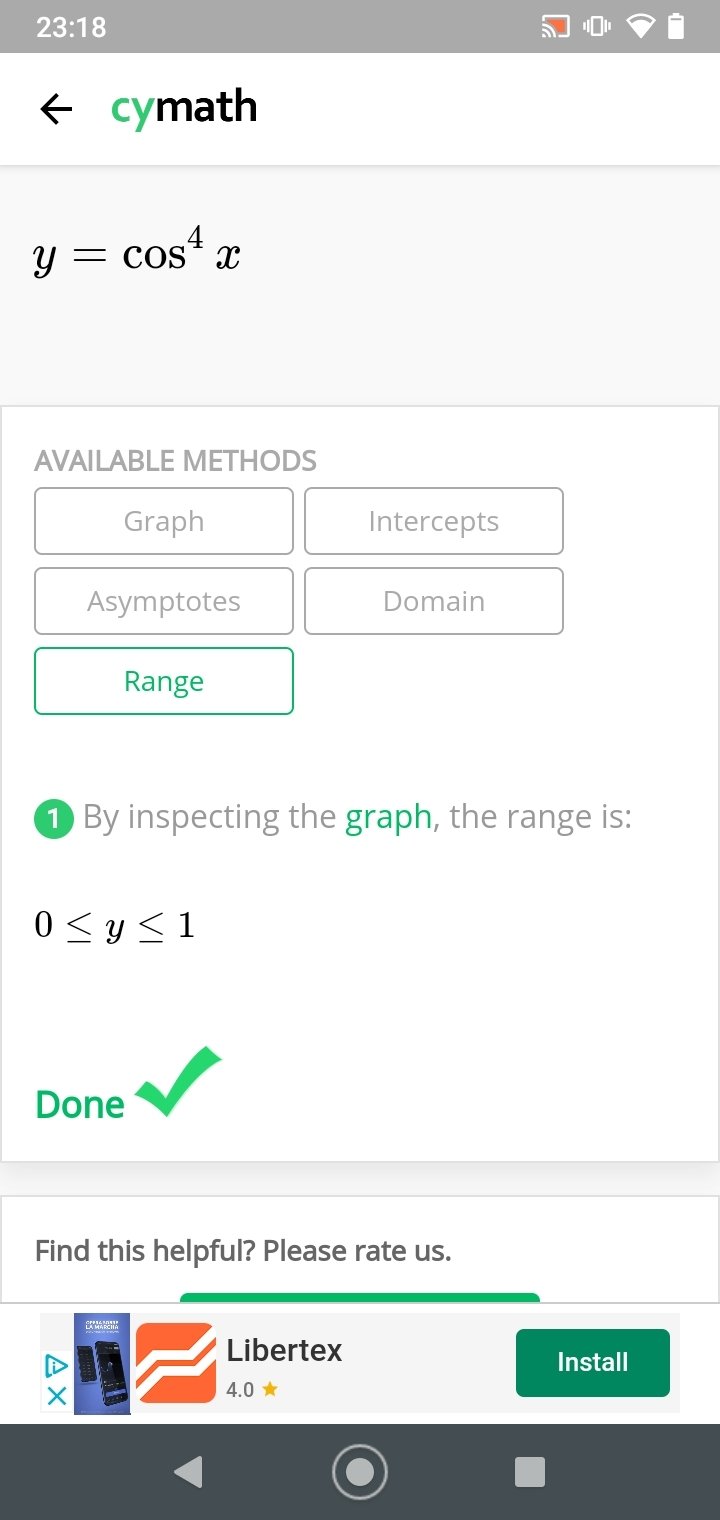Close the ad with X icon

57,1396
